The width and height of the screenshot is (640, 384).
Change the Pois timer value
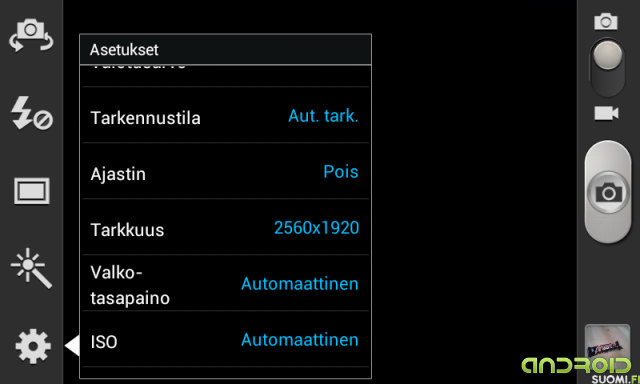tap(341, 171)
